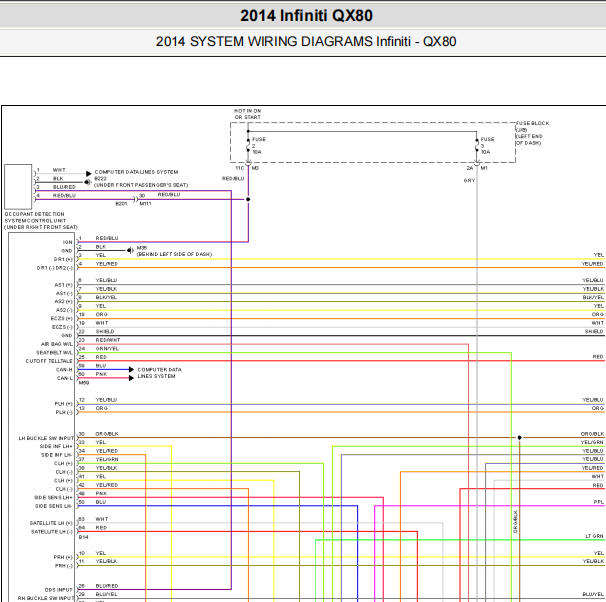The width and height of the screenshot is (606, 602).
Task: Select the 'BLU' wire label at pin 59
Action: 101,366
